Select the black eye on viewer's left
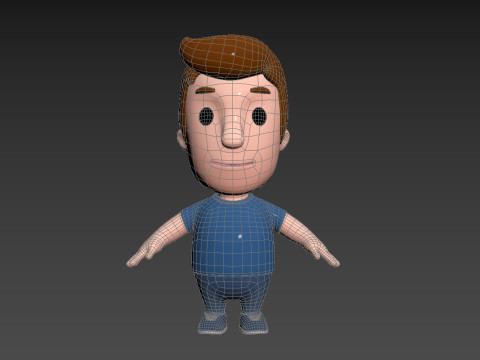 (x=206, y=116)
